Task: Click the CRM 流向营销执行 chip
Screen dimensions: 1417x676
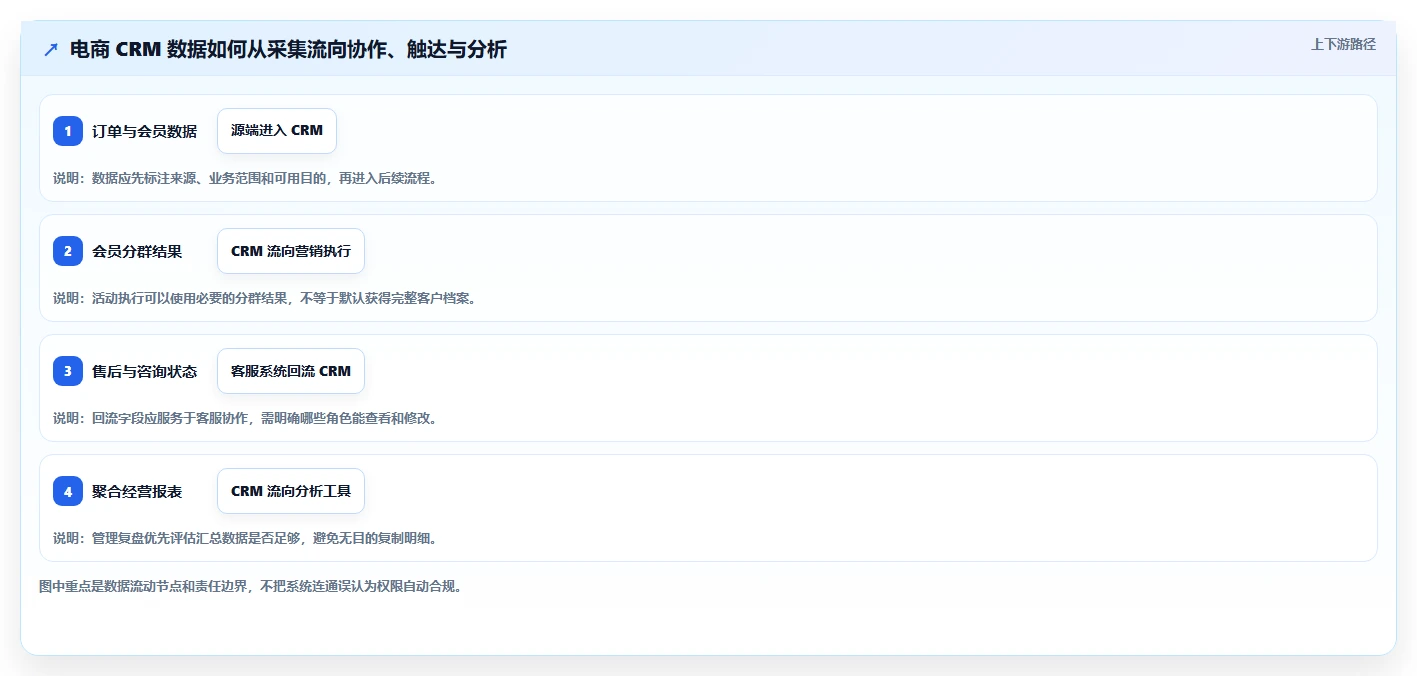Action: click(x=291, y=251)
